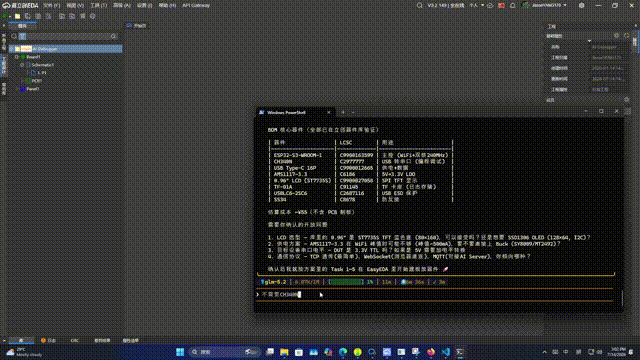Add a new PowerShell terminal tab

pos(343,113)
